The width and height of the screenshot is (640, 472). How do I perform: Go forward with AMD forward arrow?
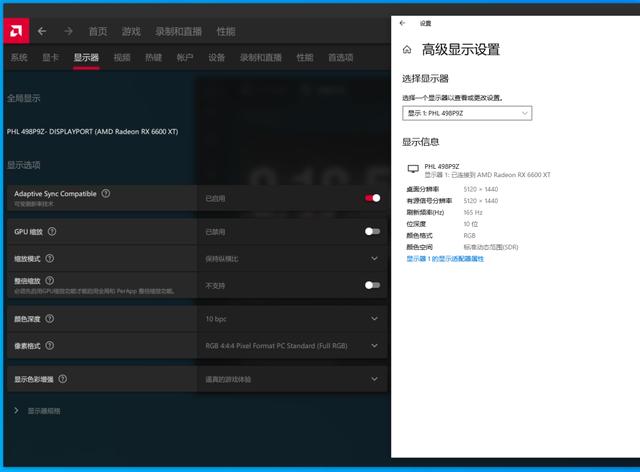coord(68,31)
